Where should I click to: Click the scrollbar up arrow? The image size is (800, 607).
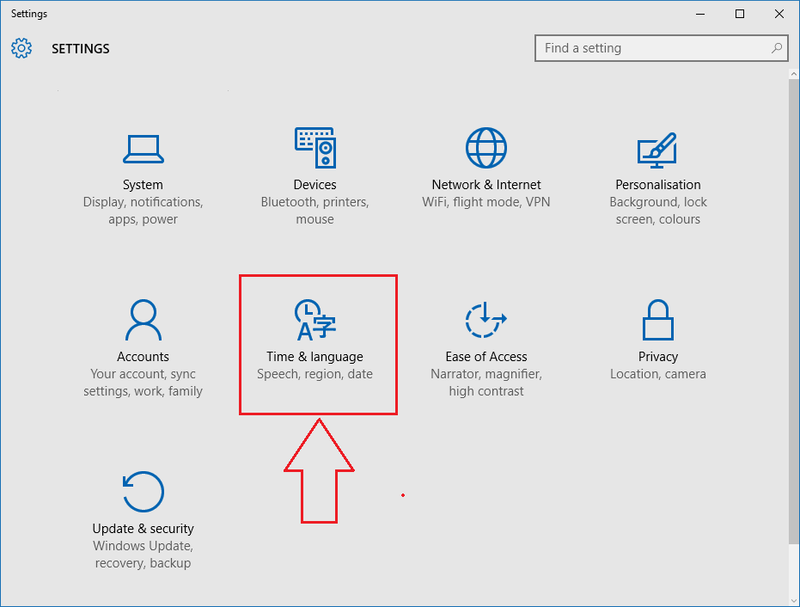click(x=793, y=74)
